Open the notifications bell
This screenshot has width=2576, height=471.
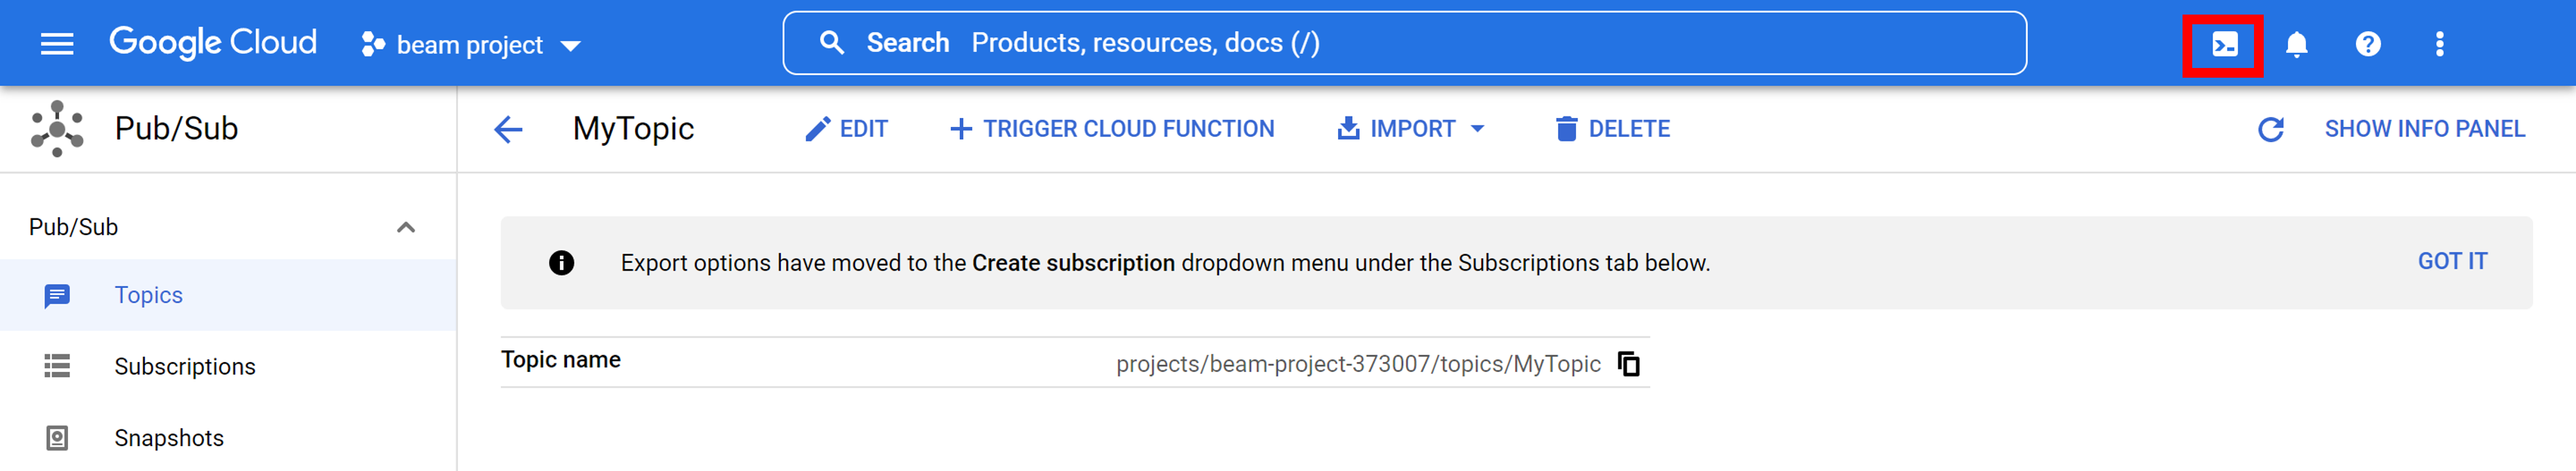(x=2297, y=44)
